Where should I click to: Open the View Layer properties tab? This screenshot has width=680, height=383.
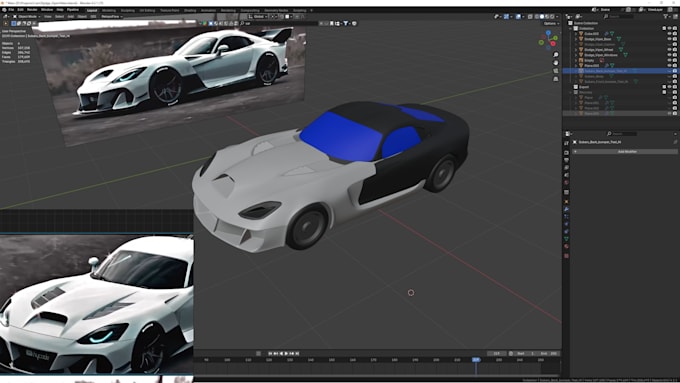click(x=566, y=167)
